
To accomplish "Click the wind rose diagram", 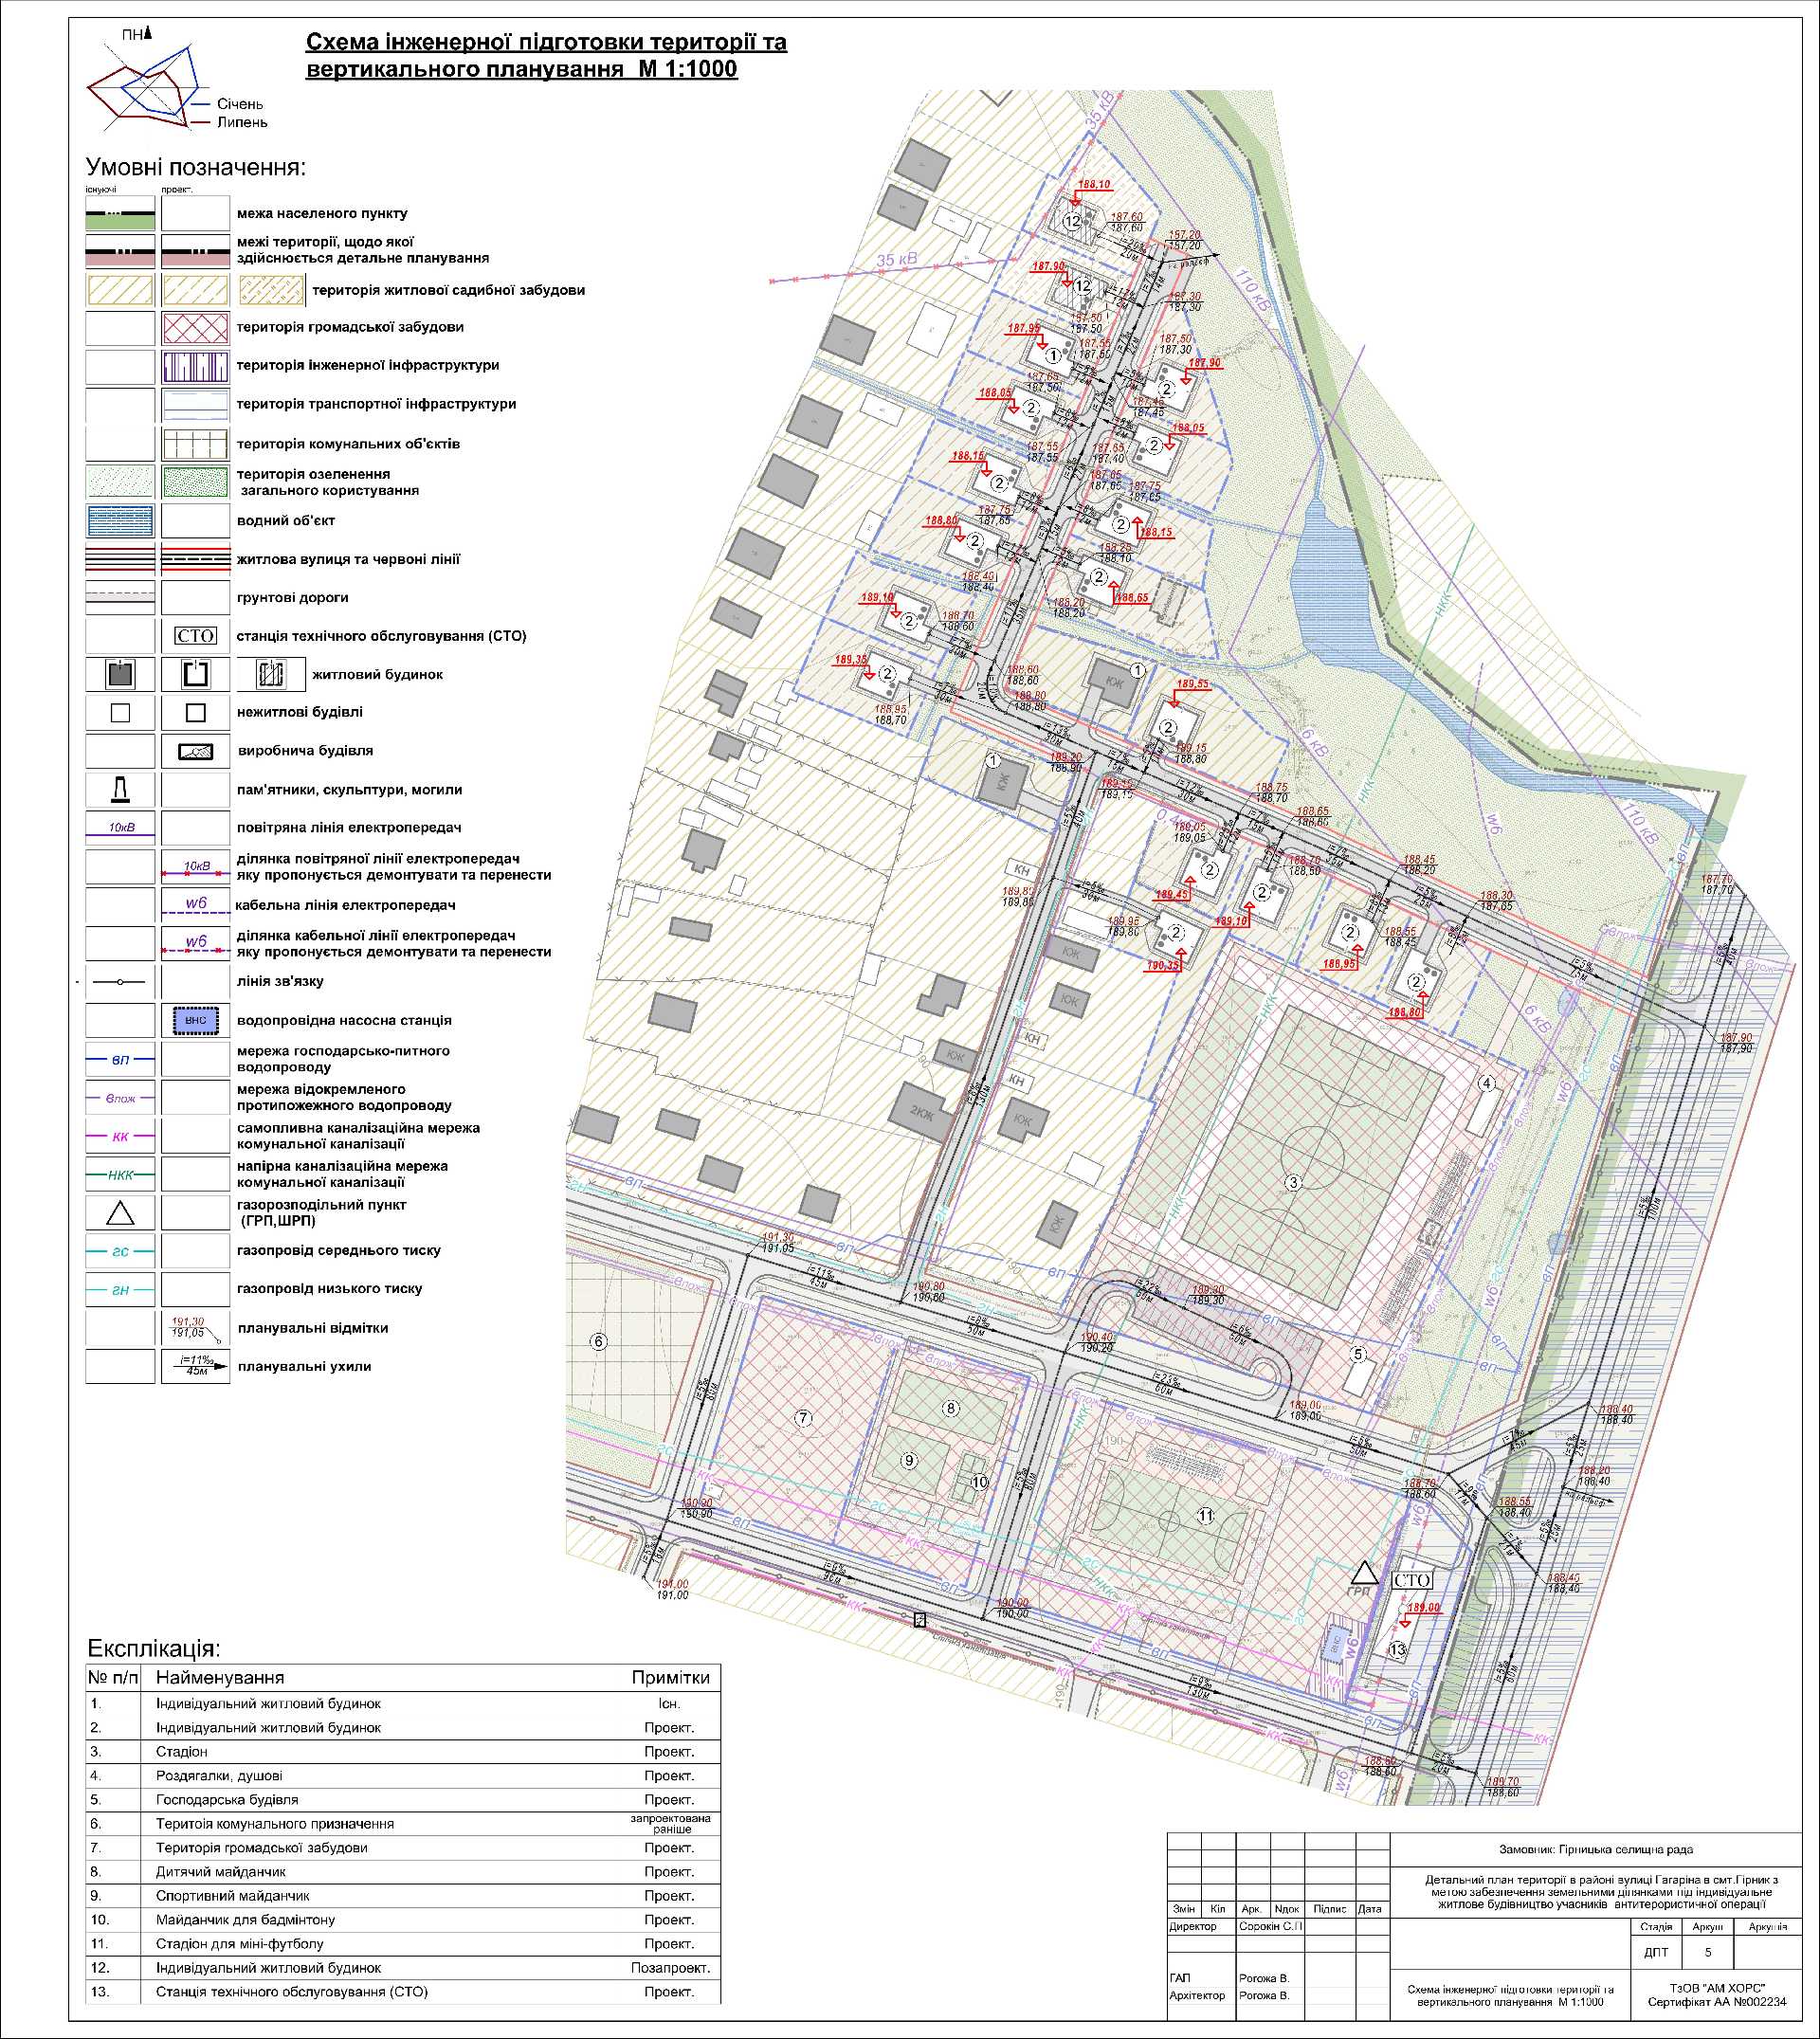I will coord(147,88).
